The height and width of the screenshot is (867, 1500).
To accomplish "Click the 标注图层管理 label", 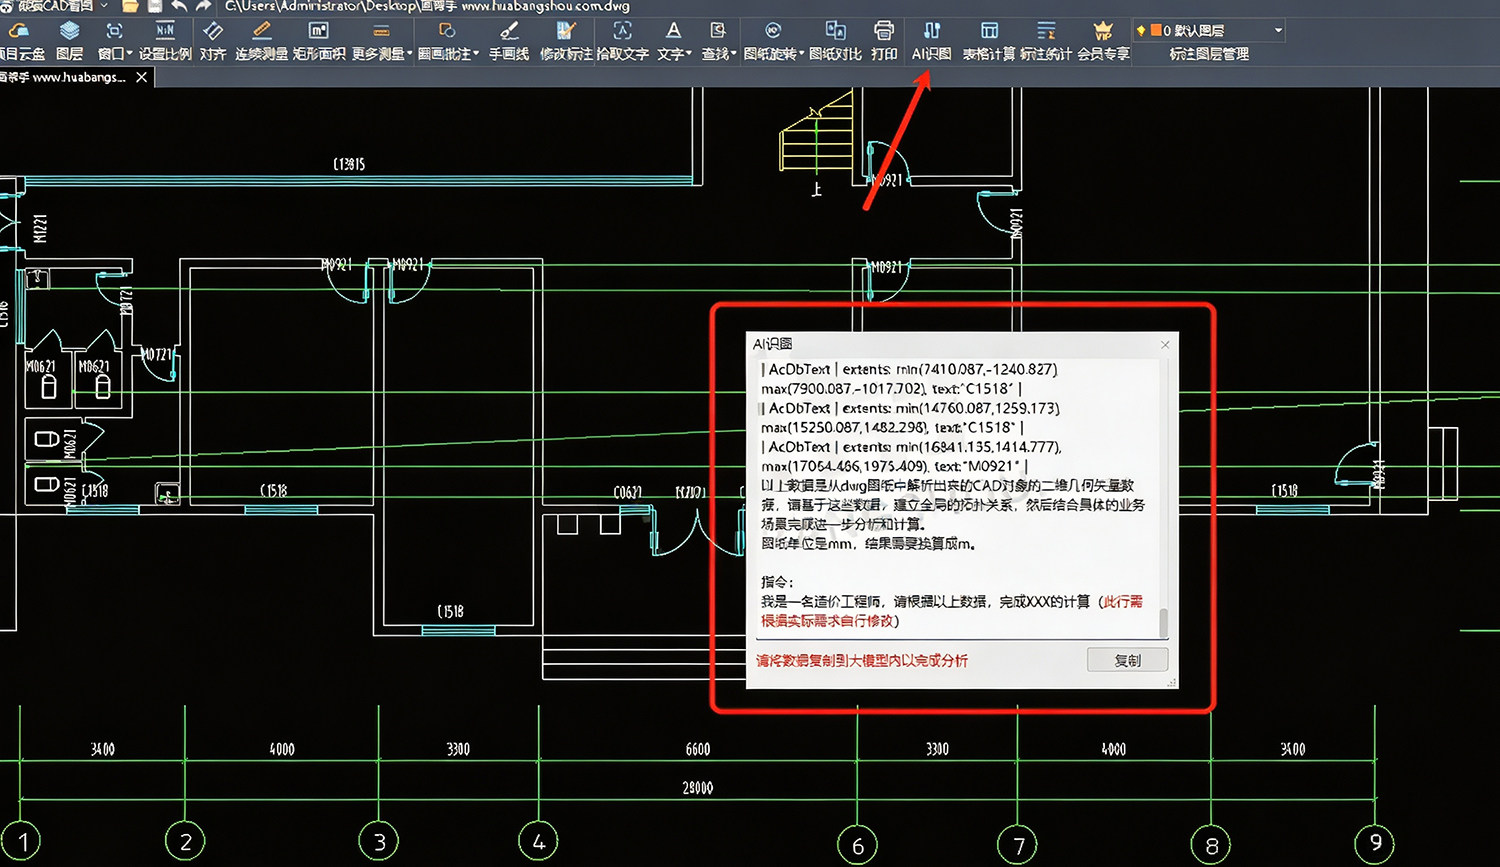I will tap(1209, 54).
